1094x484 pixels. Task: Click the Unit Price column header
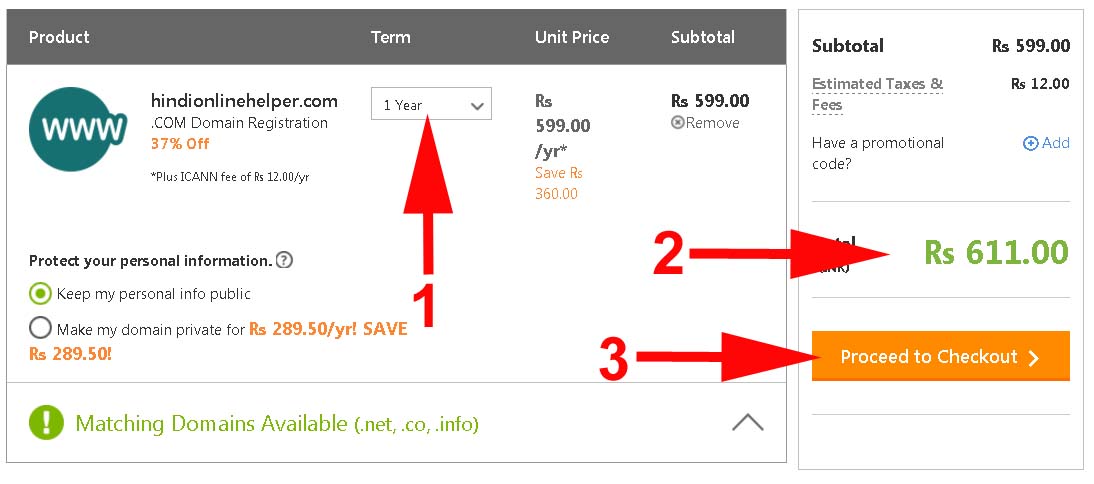point(571,37)
